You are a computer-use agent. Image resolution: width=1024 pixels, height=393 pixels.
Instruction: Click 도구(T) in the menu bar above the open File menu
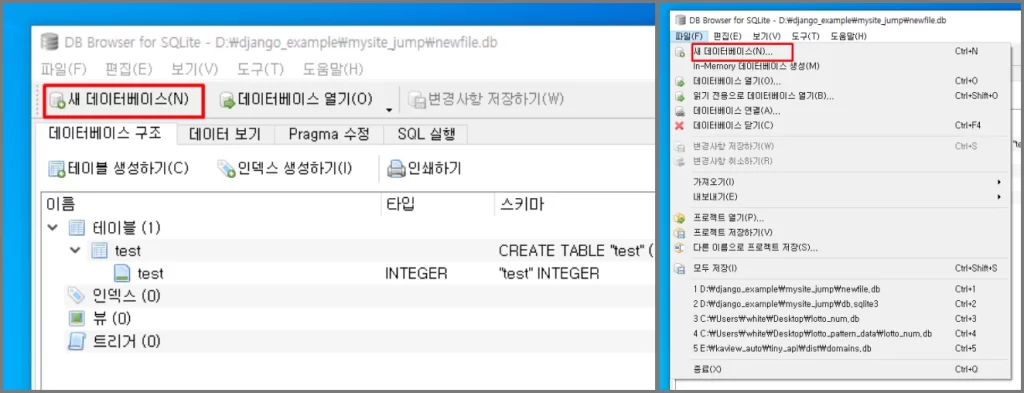tap(806, 37)
